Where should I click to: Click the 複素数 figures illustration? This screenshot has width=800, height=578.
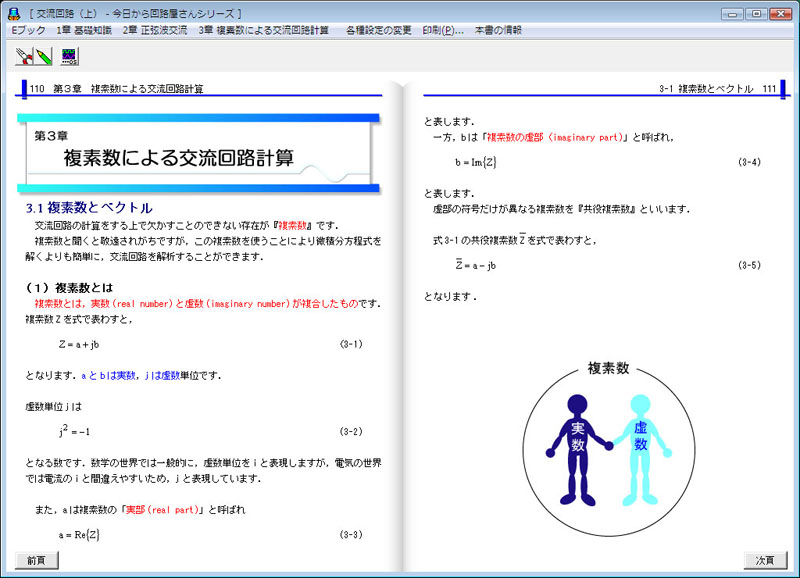[x=609, y=451]
